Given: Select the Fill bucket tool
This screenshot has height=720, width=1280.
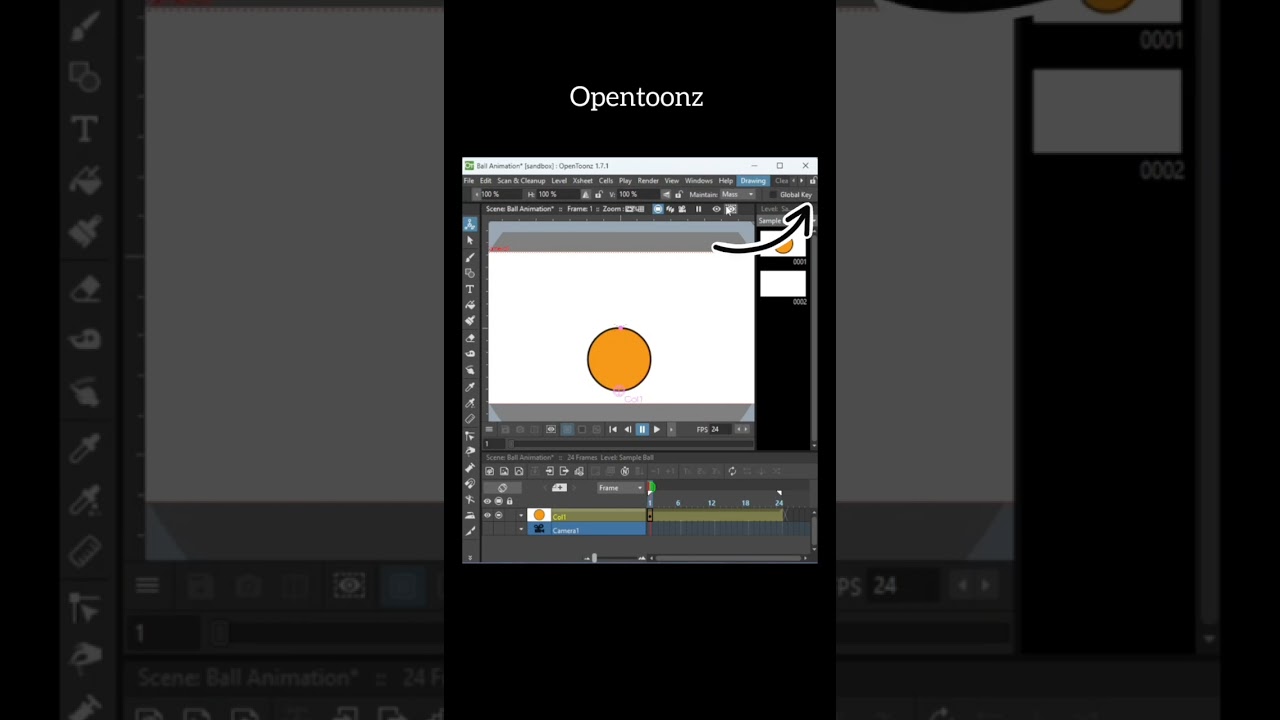Looking at the screenshot, I should [x=470, y=305].
